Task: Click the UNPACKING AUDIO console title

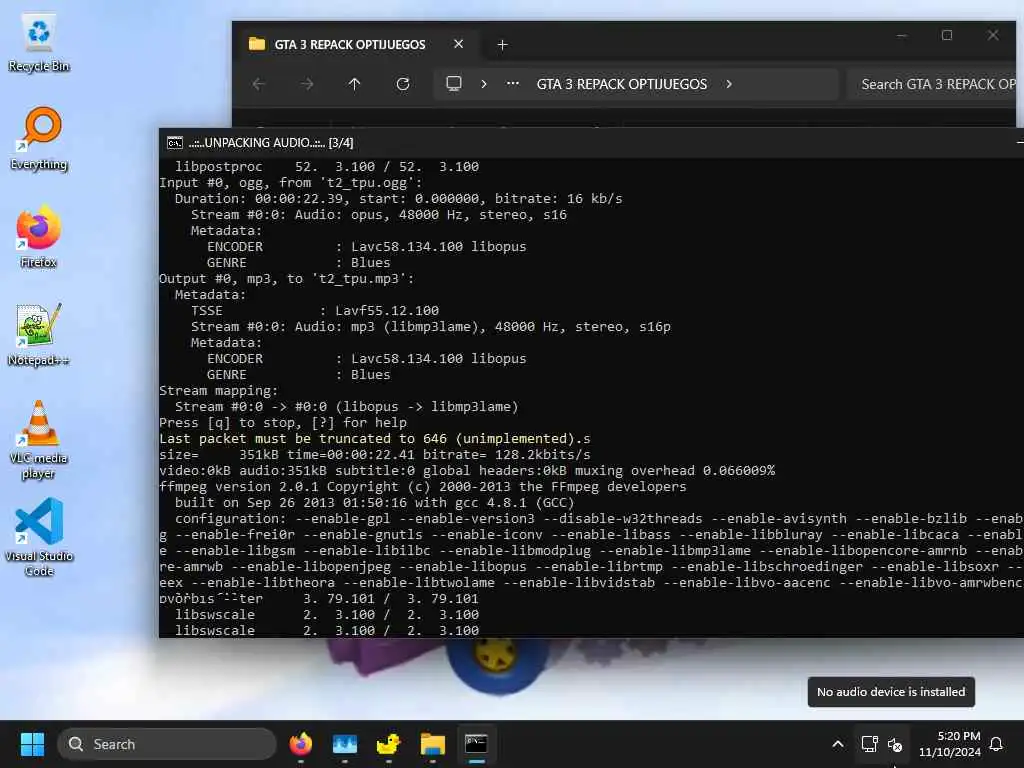Action: click(x=271, y=143)
